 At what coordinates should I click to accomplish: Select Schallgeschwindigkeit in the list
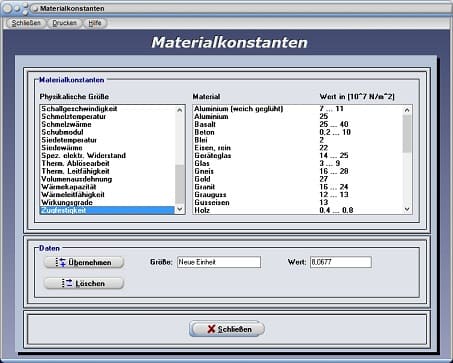point(107,109)
